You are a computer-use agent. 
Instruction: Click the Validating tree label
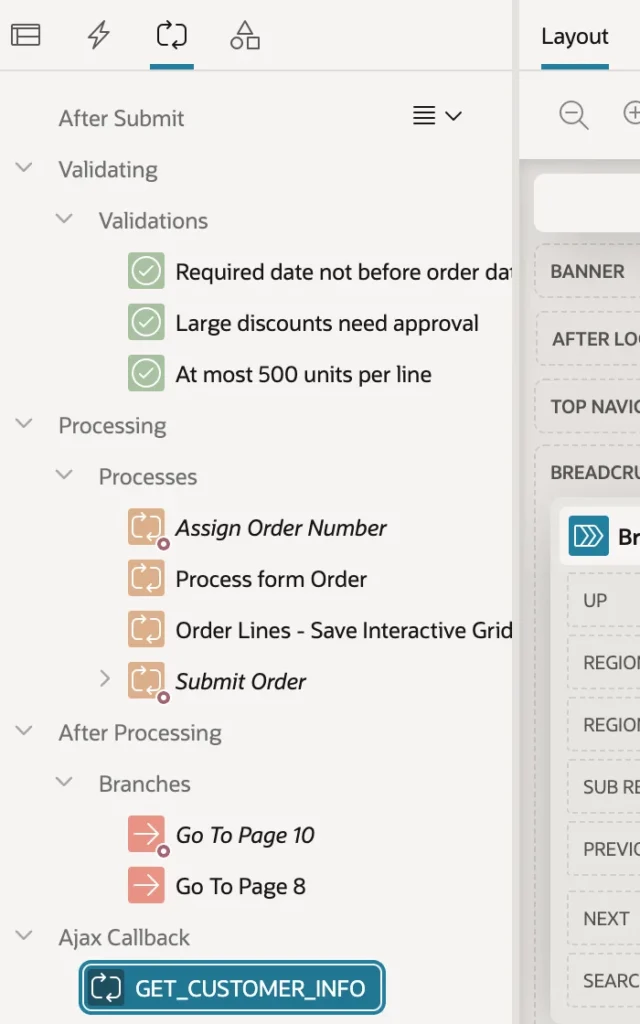click(x=108, y=170)
